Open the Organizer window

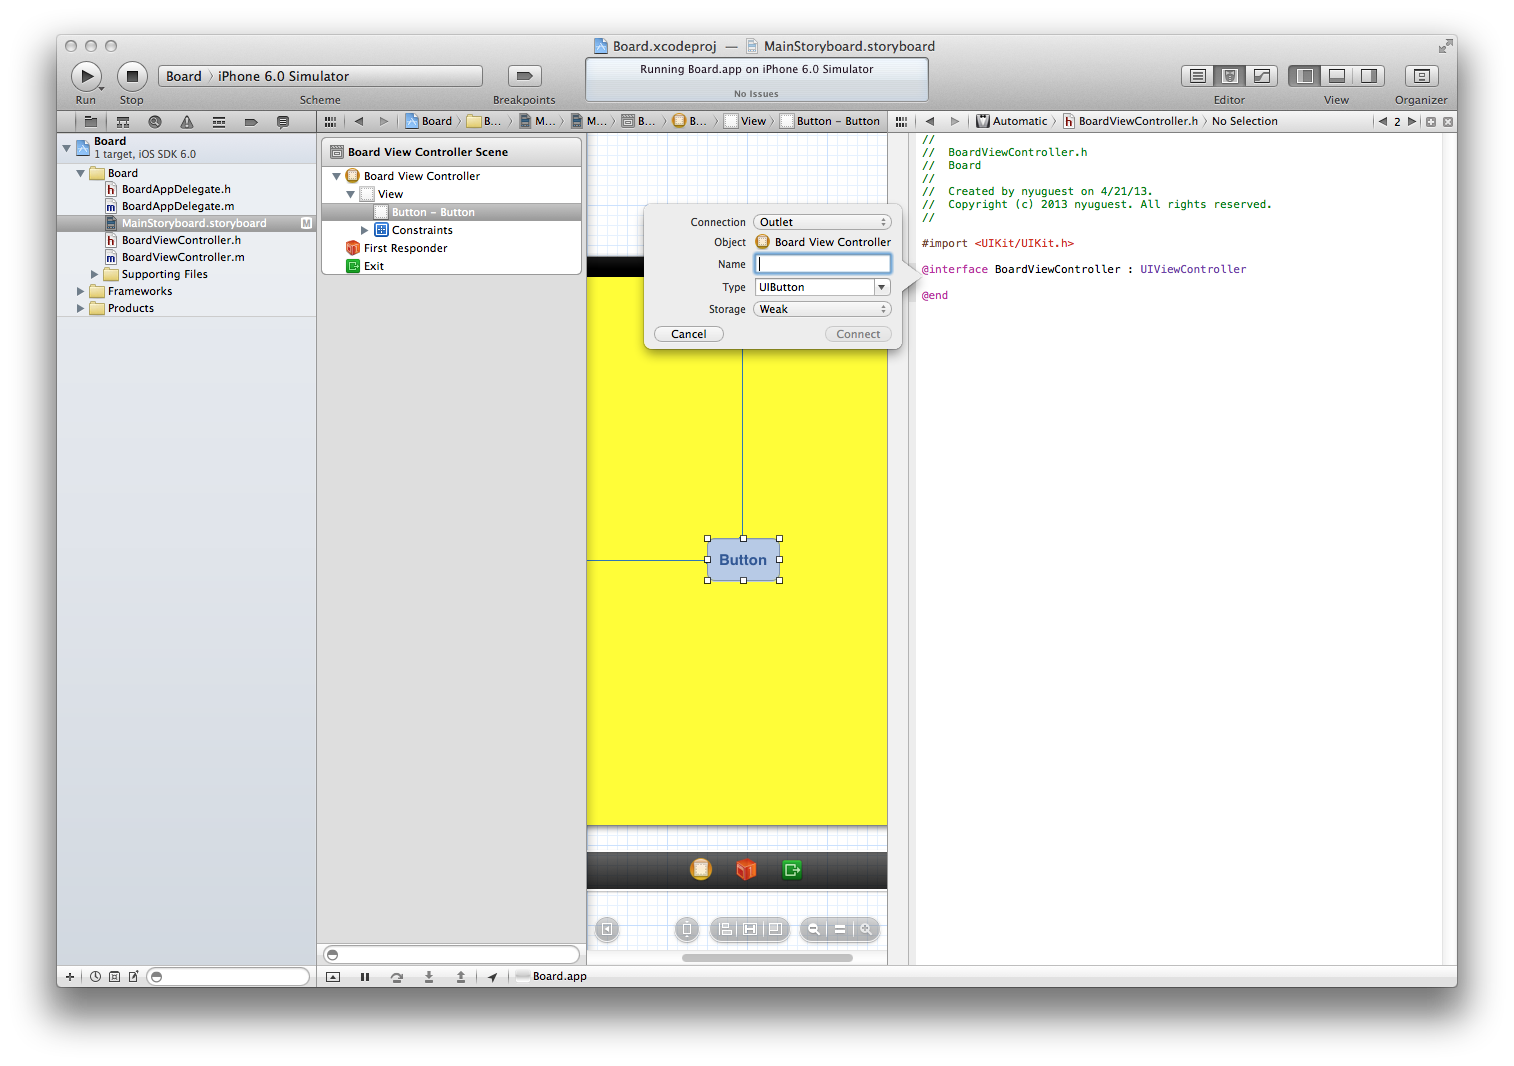click(1421, 76)
